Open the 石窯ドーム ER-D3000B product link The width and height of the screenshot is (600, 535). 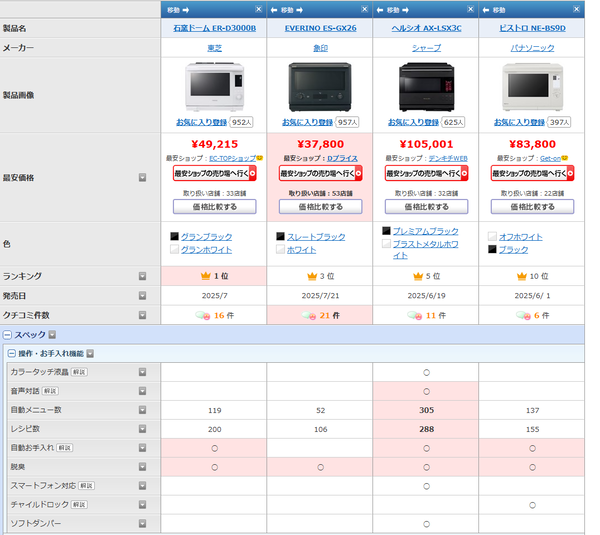215,28
